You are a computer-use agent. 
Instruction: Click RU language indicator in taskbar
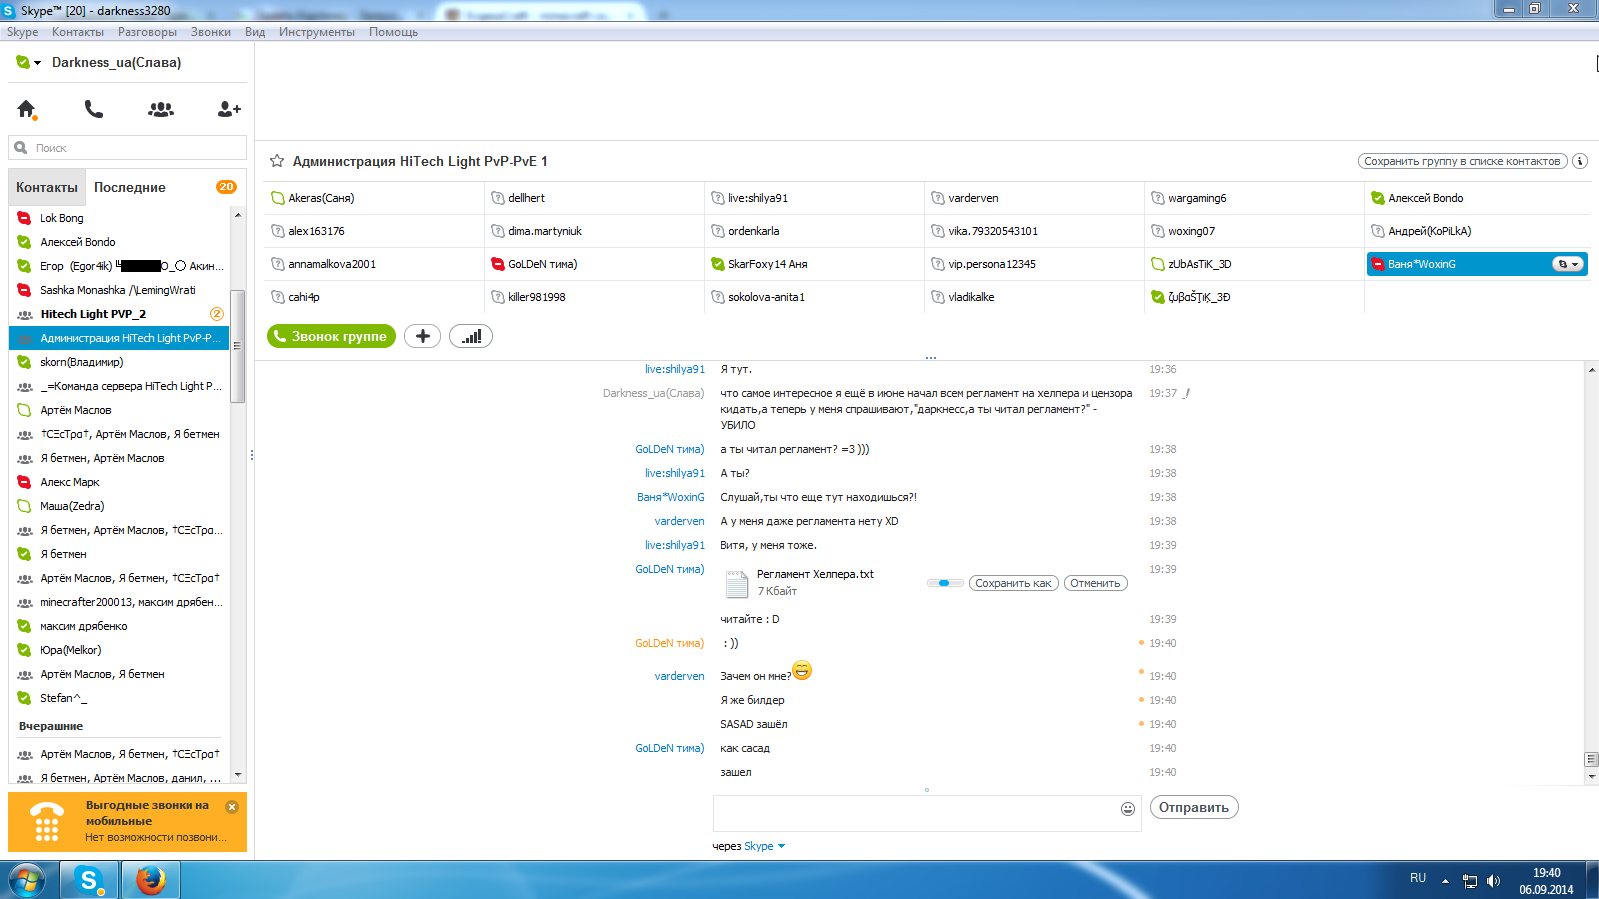[1418, 878]
